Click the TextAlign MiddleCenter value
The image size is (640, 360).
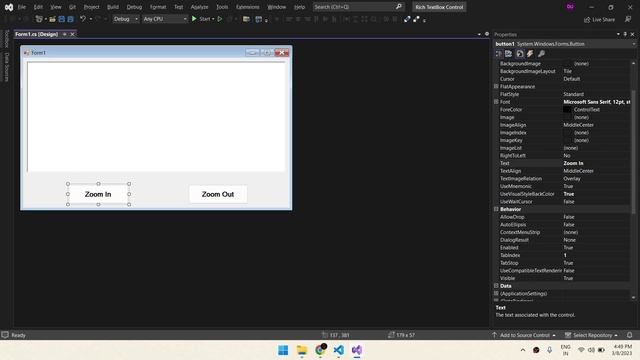[x=578, y=171]
